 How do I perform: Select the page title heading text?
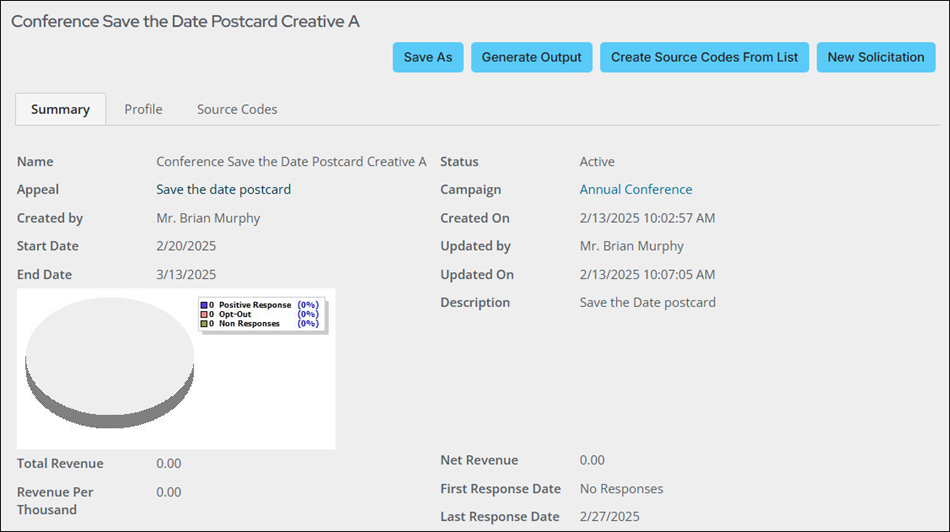(x=185, y=21)
